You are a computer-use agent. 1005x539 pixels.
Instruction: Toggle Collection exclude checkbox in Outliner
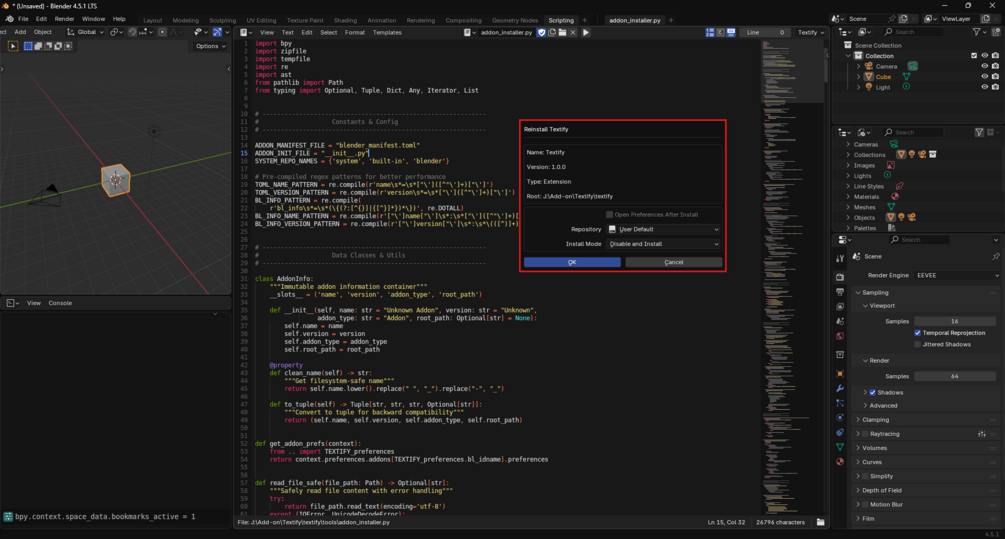pyautogui.click(x=974, y=56)
